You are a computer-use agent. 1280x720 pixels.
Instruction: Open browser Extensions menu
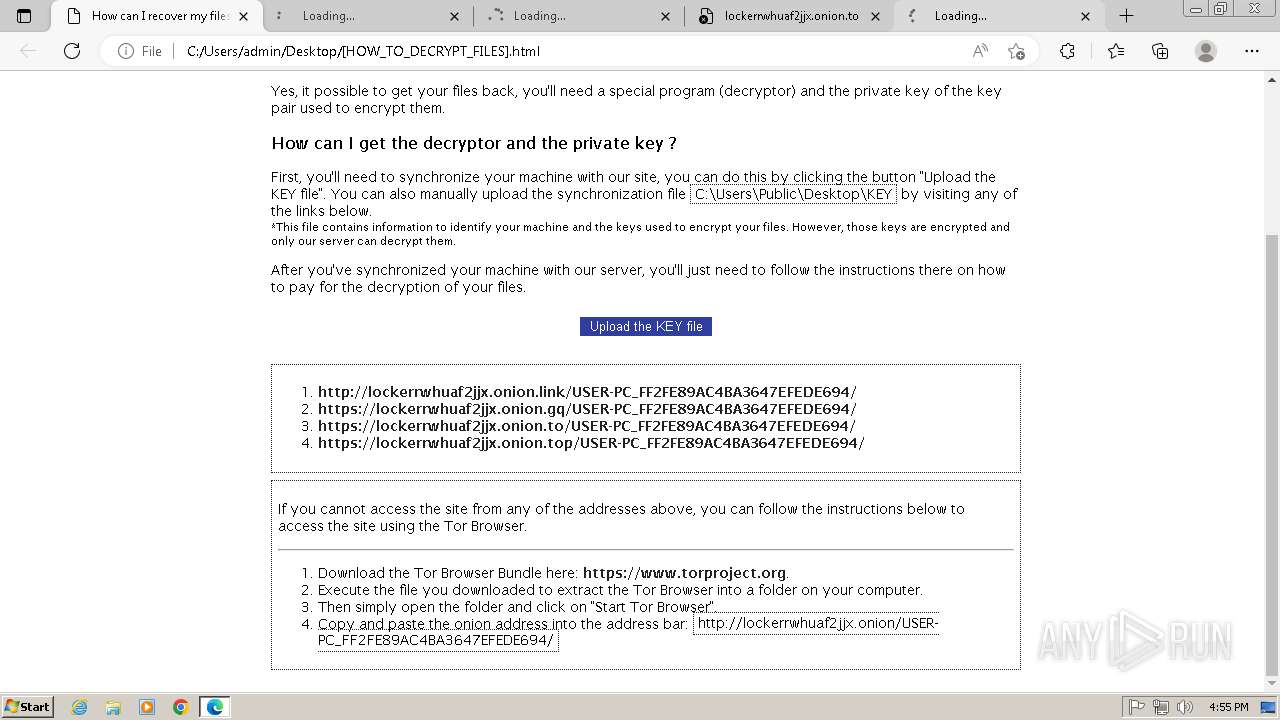[x=1067, y=51]
